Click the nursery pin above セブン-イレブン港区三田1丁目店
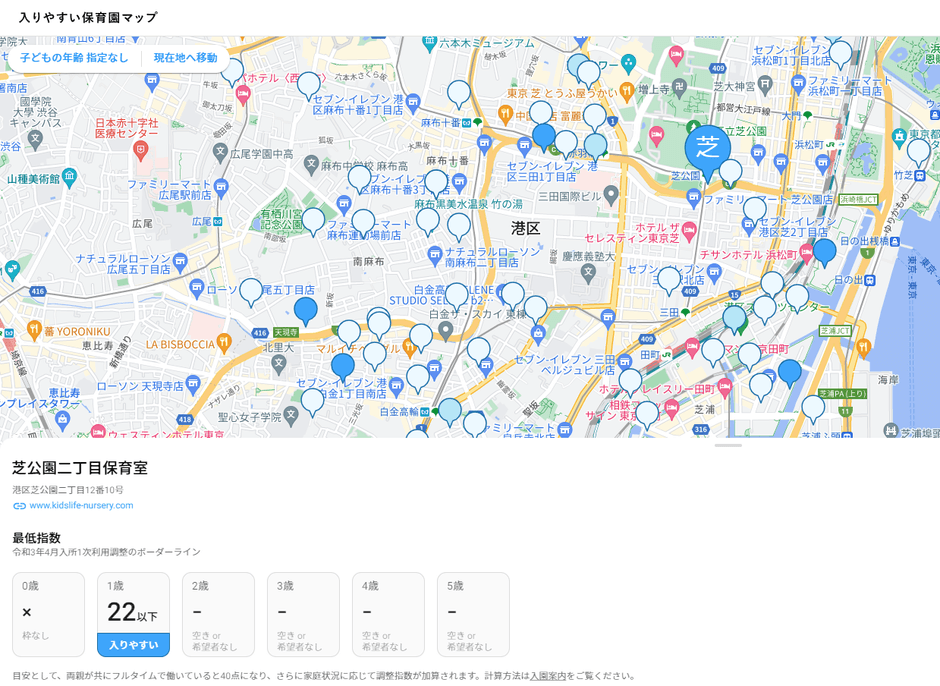This screenshot has height=686, width=940. (544, 137)
